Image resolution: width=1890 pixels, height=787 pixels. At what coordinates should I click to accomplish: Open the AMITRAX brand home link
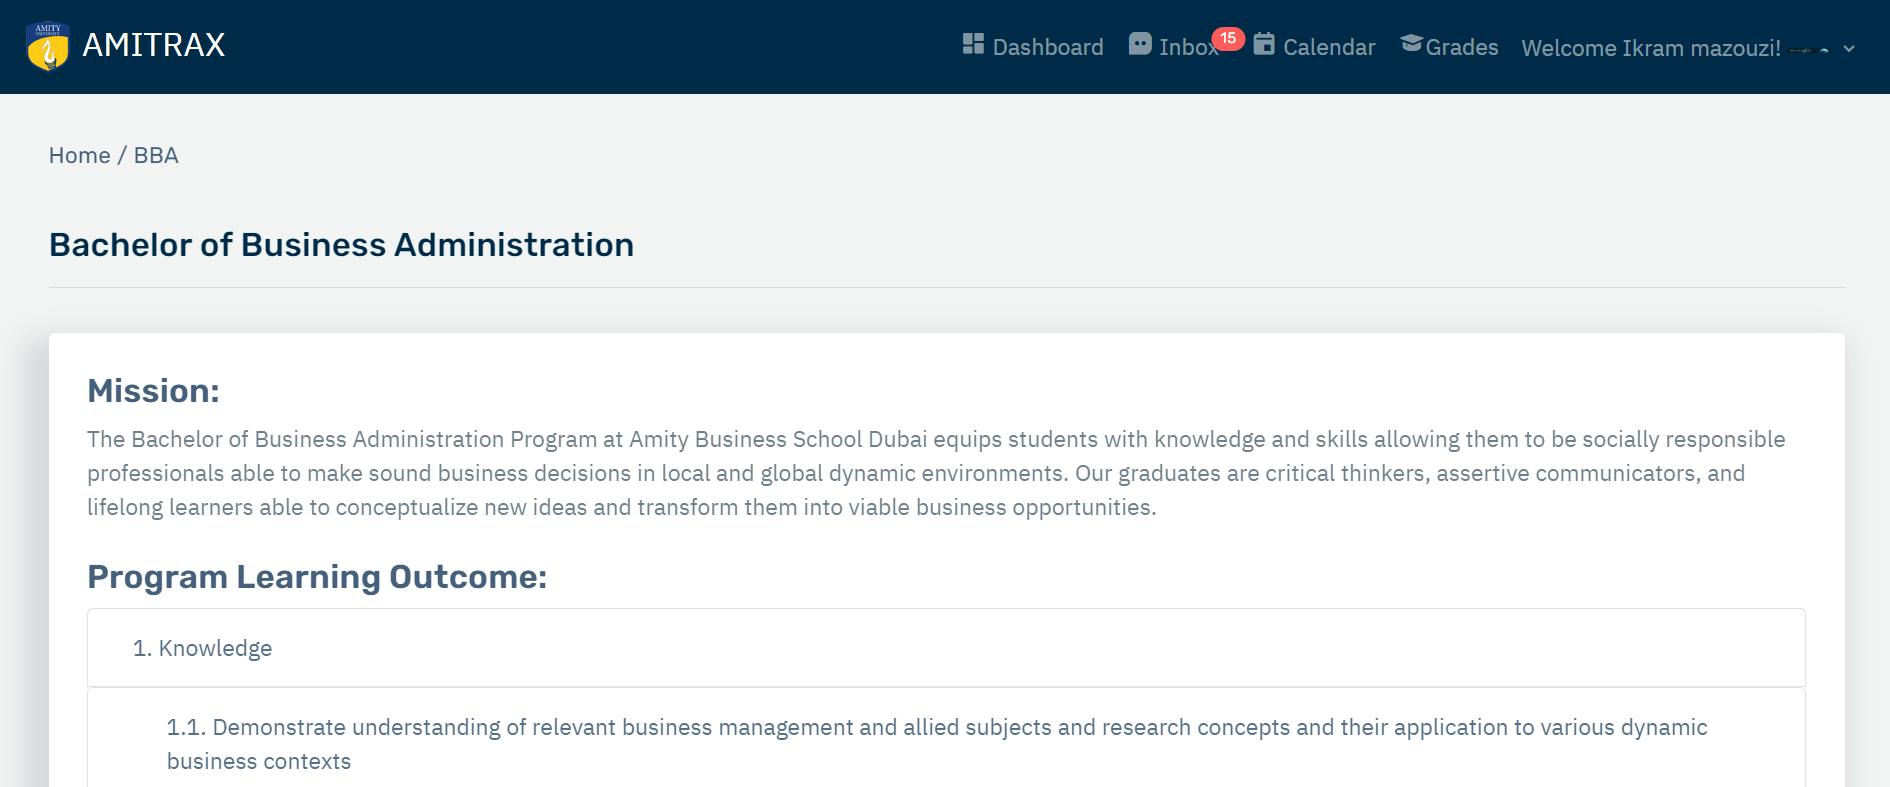click(x=153, y=45)
